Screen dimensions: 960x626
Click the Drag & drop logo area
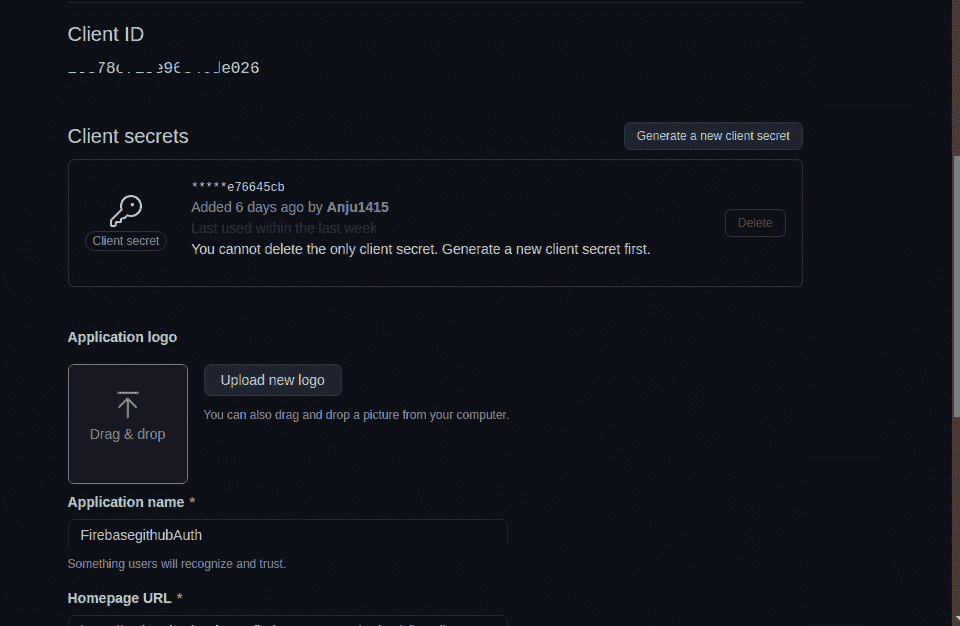[128, 424]
